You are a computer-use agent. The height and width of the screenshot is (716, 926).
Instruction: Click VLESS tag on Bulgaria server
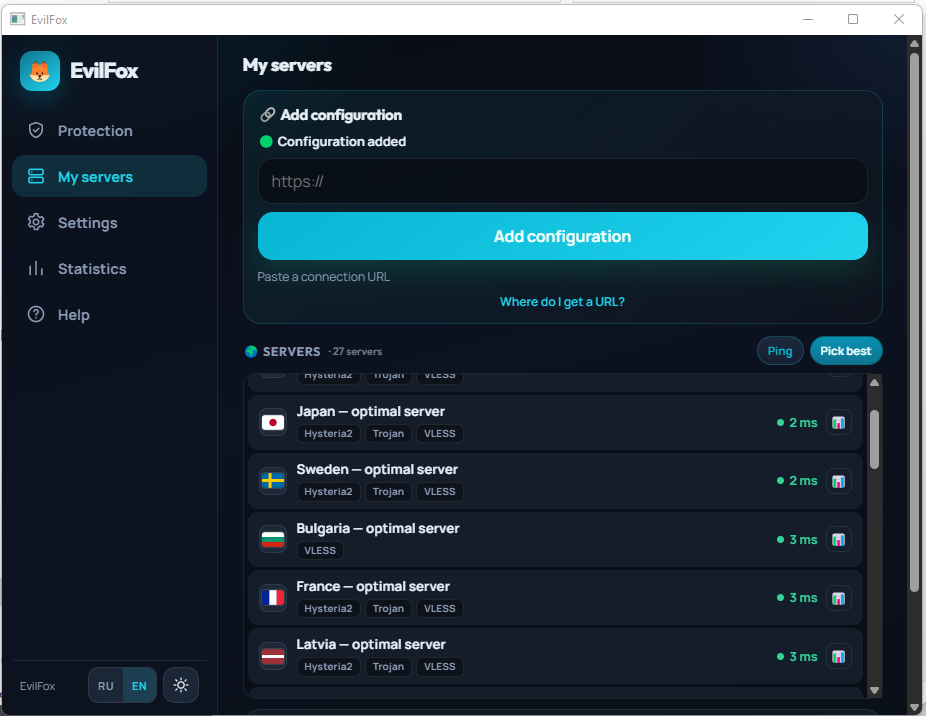coord(320,551)
